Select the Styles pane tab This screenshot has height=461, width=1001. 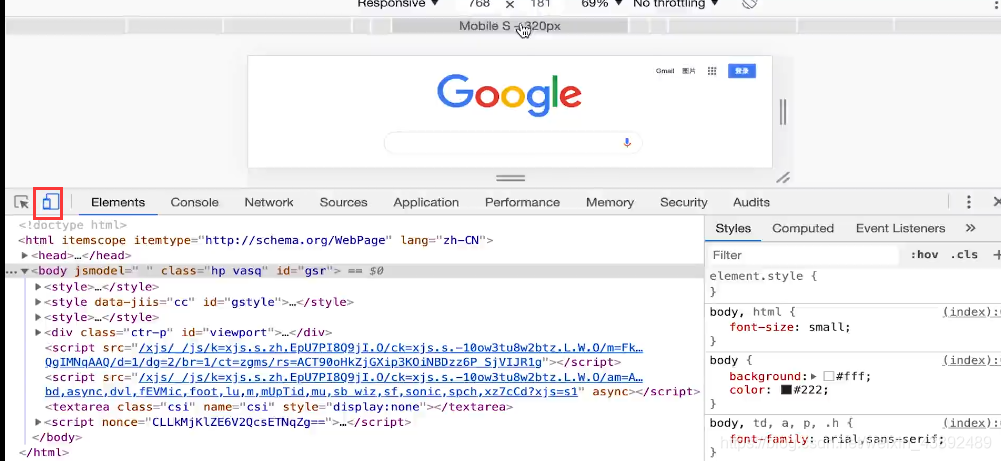pos(733,228)
